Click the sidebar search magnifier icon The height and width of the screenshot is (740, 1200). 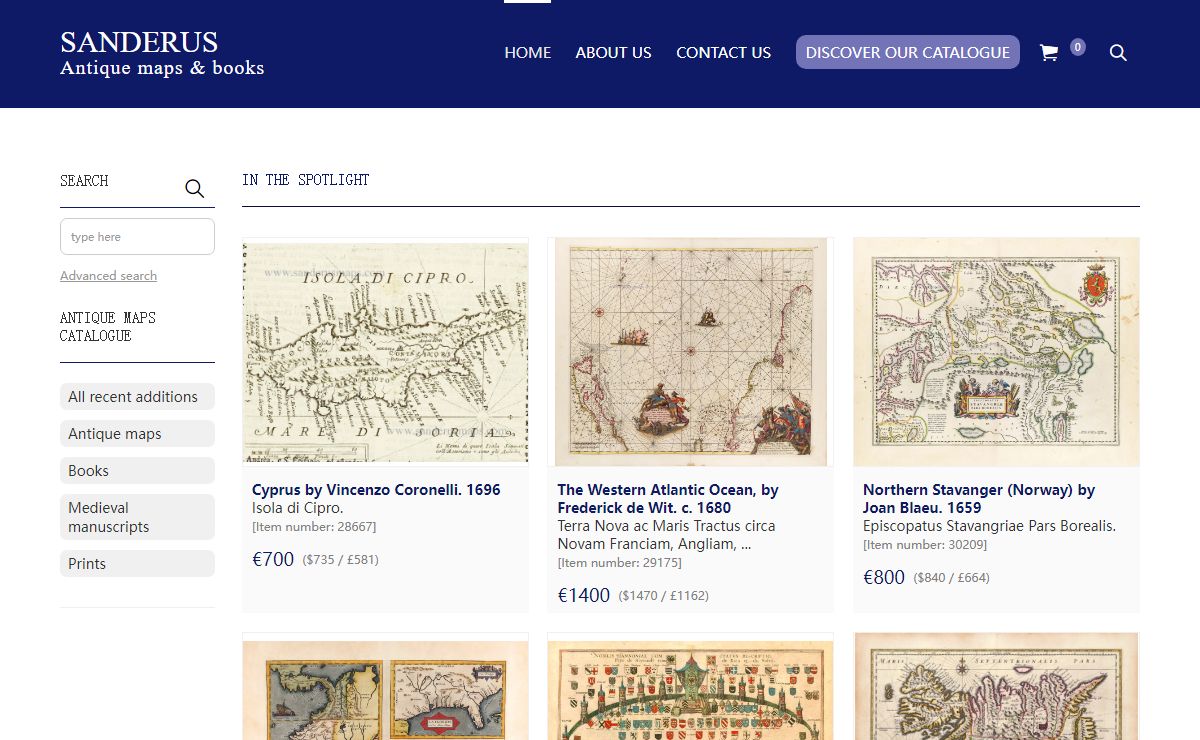pyautogui.click(x=194, y=188)
